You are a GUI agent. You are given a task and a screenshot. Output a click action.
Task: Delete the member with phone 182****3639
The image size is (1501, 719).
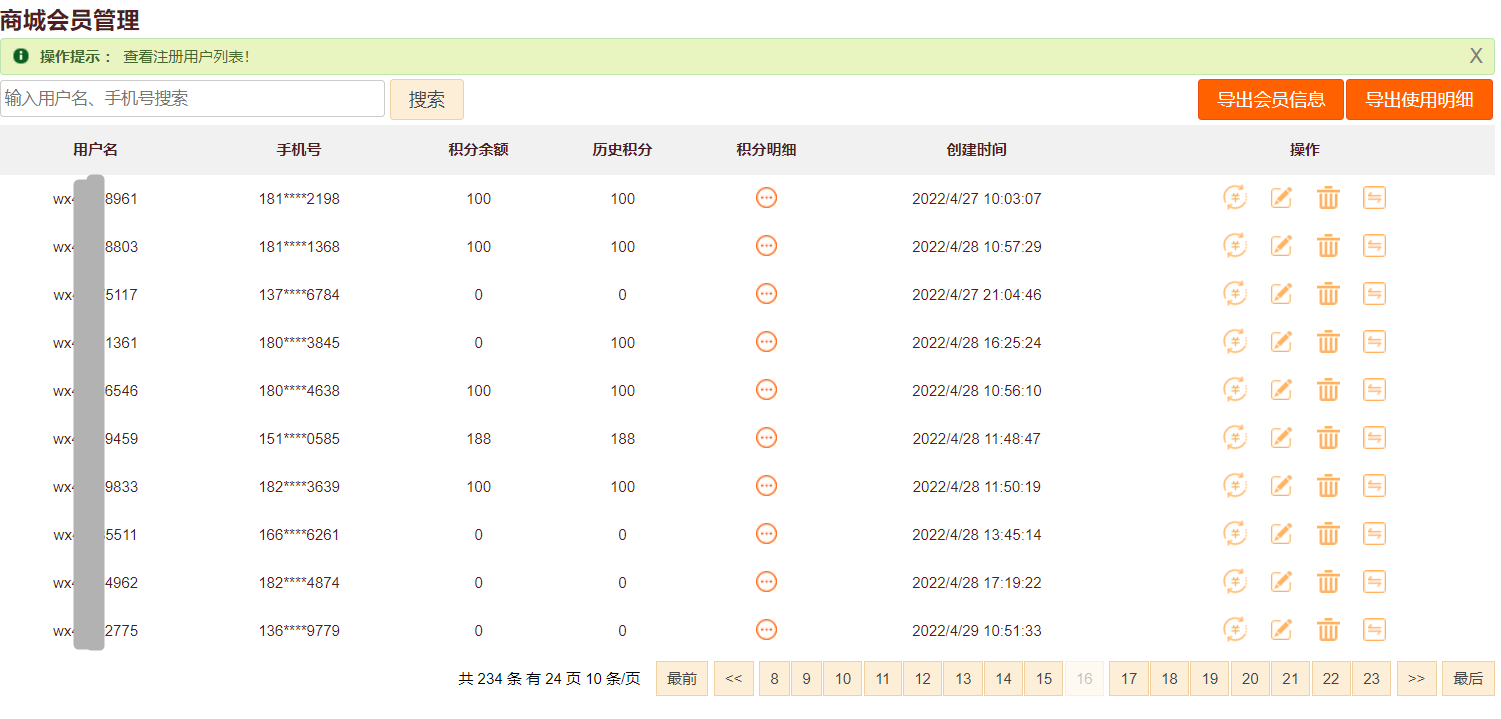click(1328, 486)
